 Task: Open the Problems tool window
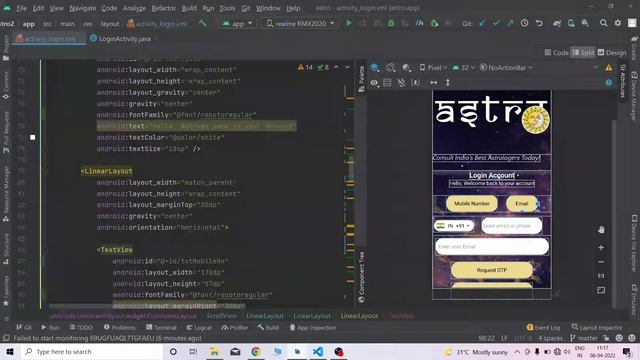click(x=120, y=327)
